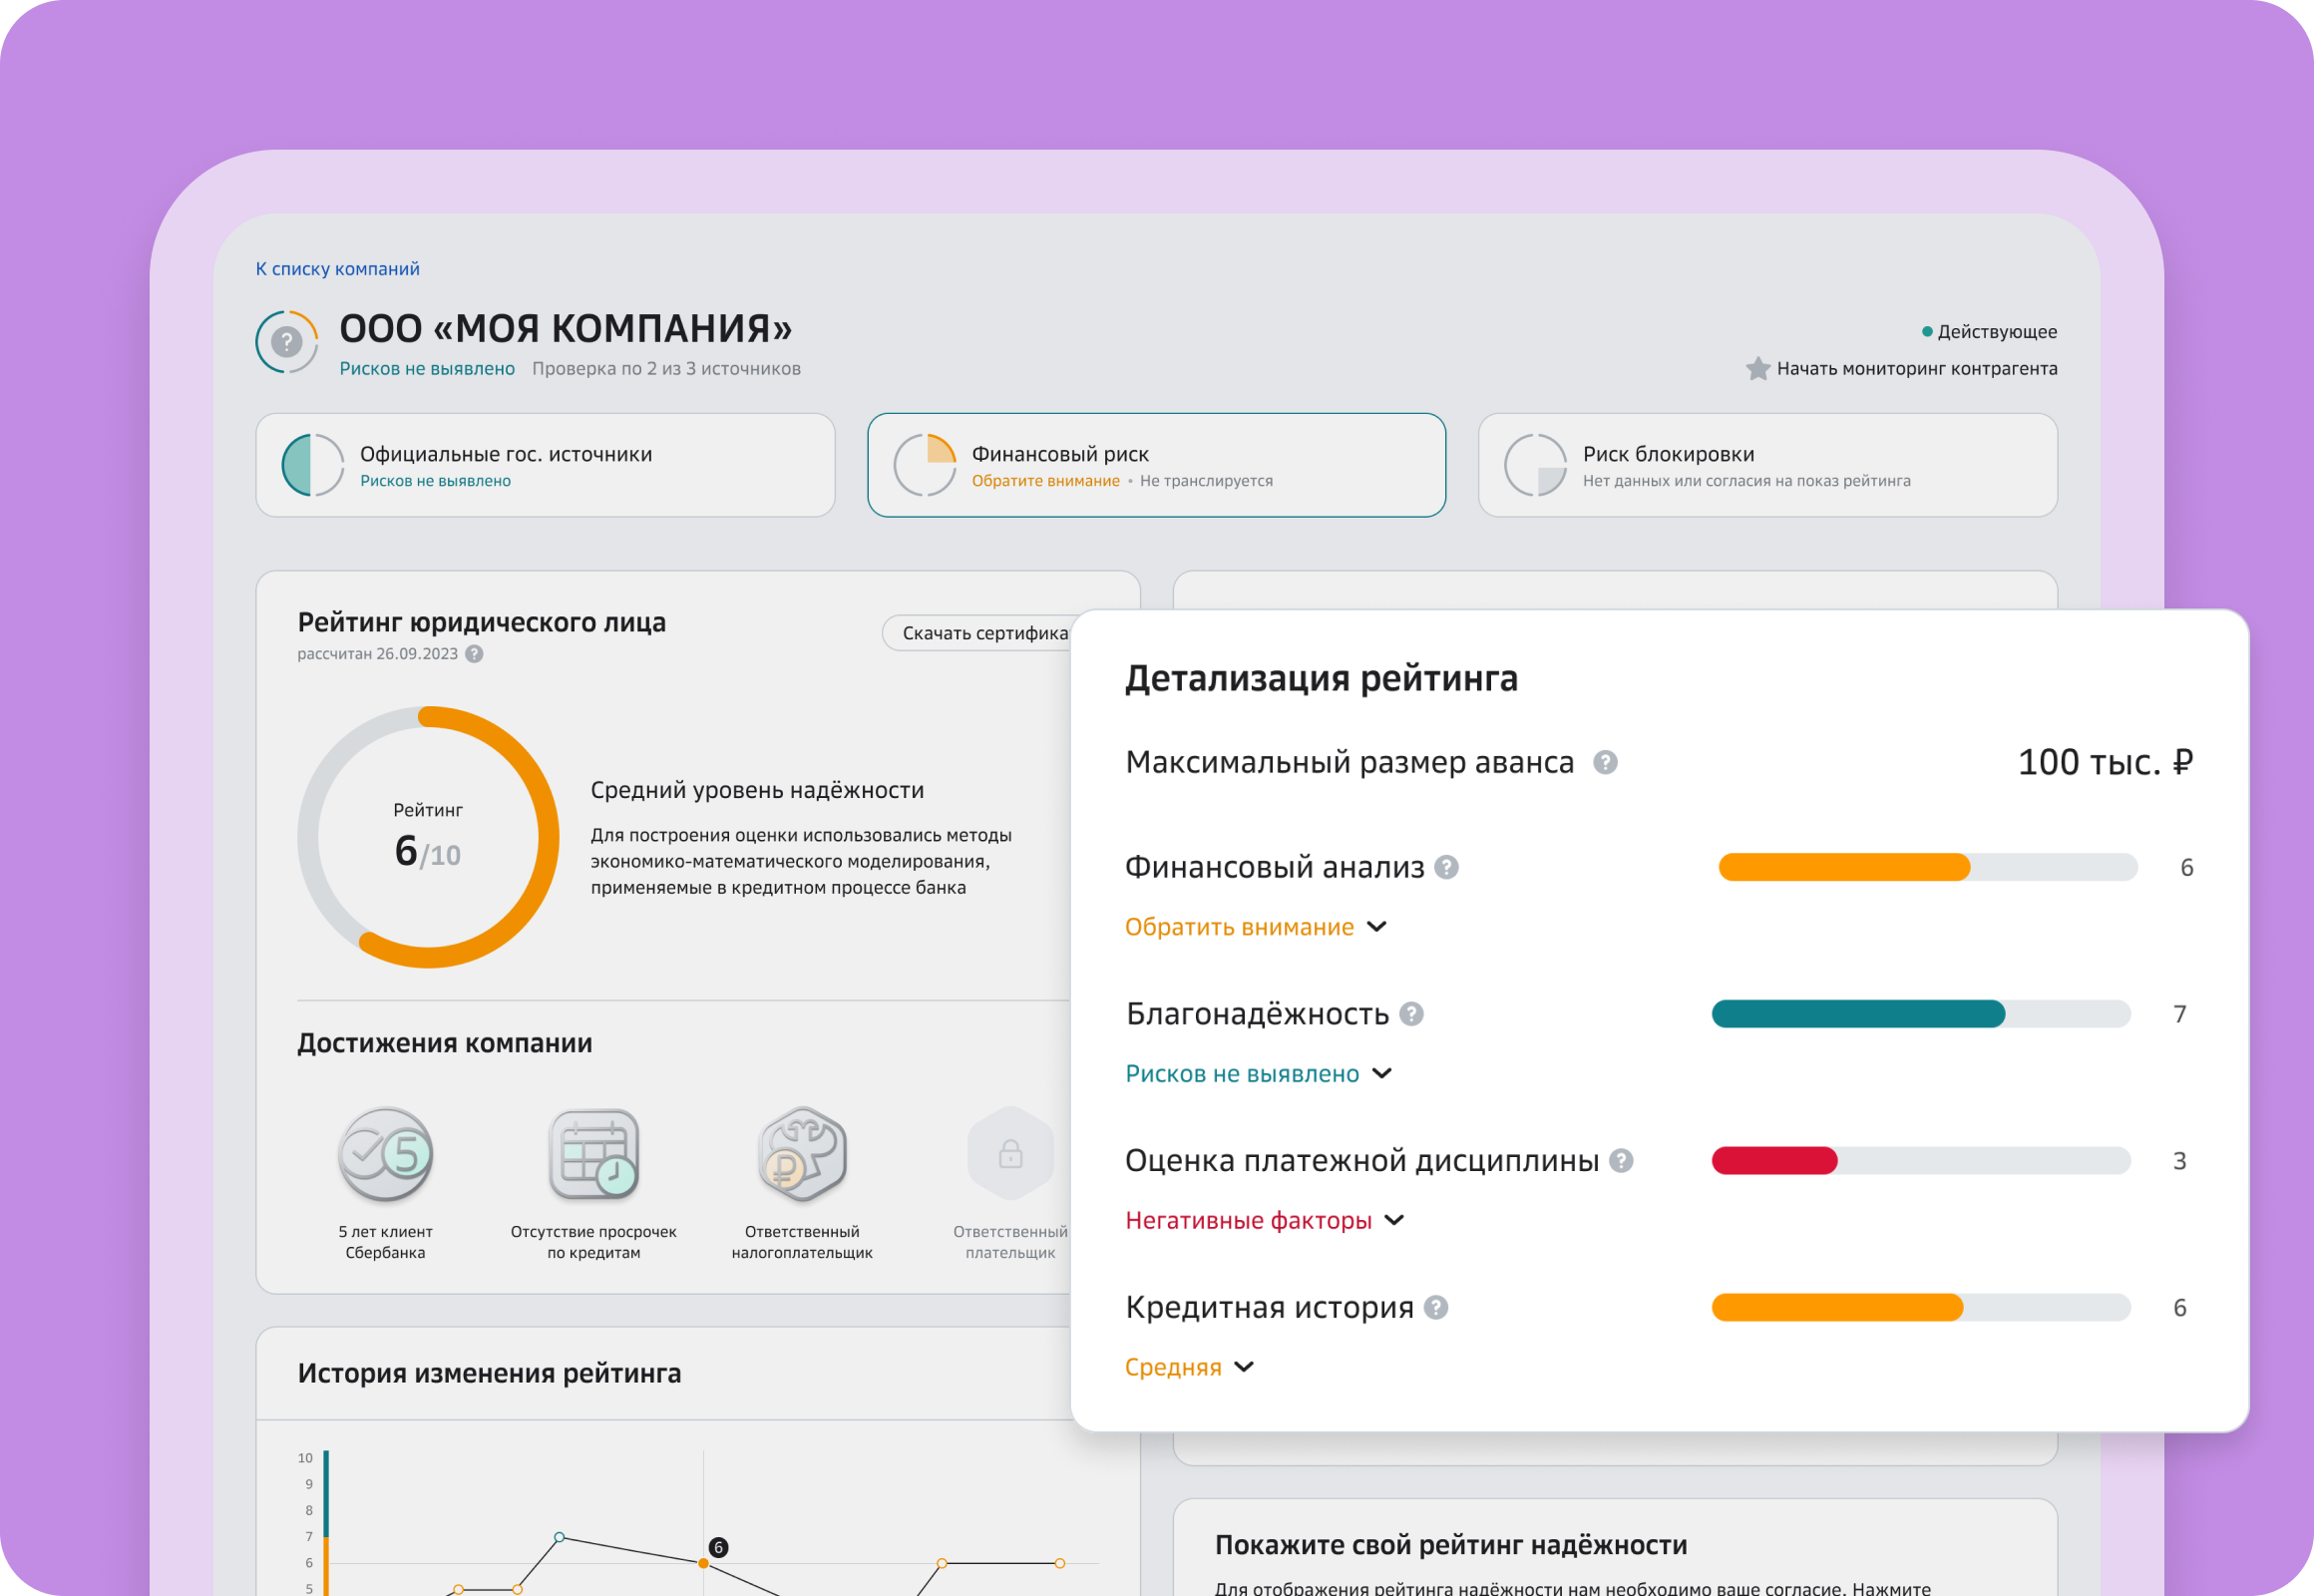The width and height of the screenshot is (2314, 1596).
Task: Click help icon next to 'рассчитан 26.09.2023'
Action: [475, 654]
